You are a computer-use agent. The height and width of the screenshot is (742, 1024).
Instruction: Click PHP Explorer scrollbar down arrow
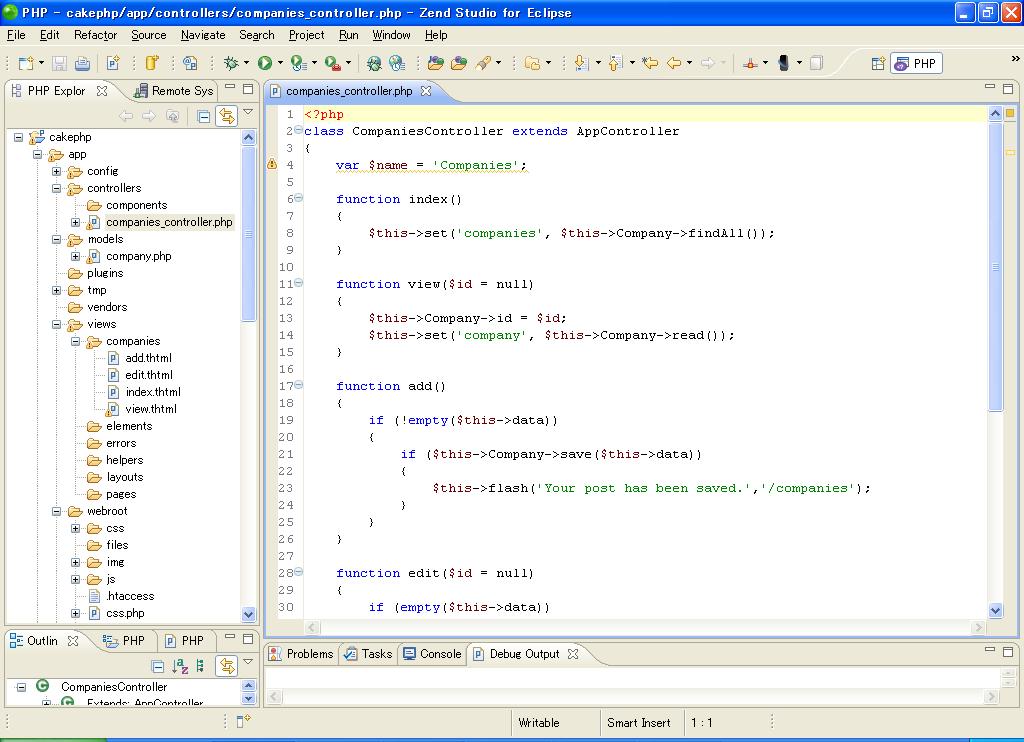[x=248, y=614]
